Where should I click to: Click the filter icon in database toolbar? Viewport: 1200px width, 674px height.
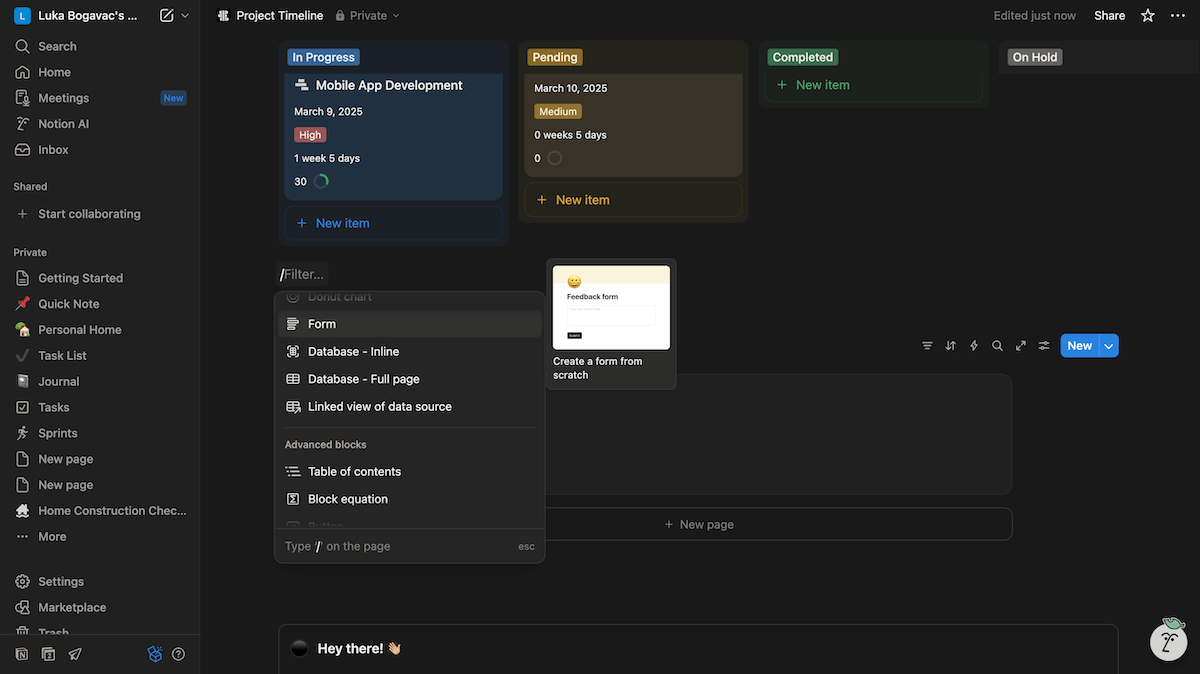point(927,346)
